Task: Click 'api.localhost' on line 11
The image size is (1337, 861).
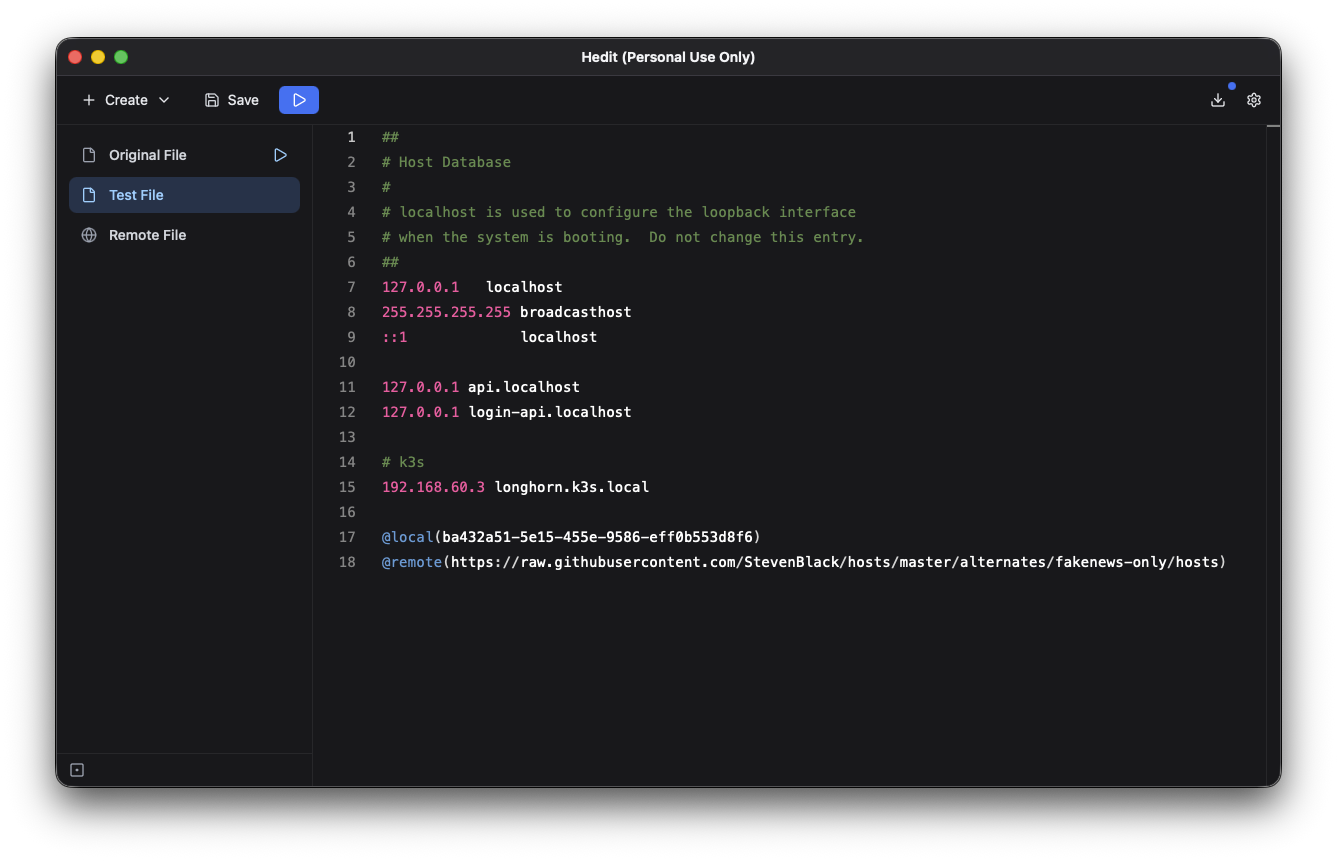Action: pos(524,387)
